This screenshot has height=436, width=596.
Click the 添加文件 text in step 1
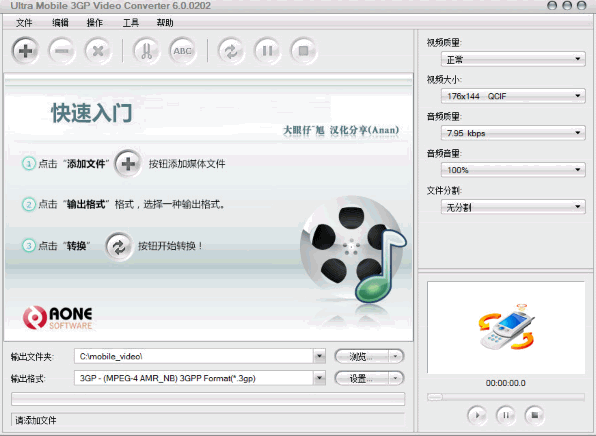pos(86,164)
